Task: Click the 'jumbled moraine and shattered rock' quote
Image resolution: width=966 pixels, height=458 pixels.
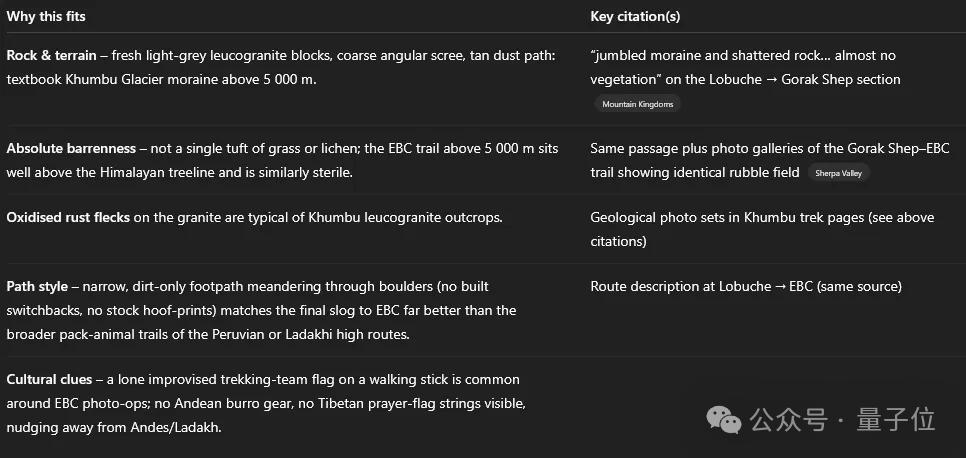Action: pos(707,55)
